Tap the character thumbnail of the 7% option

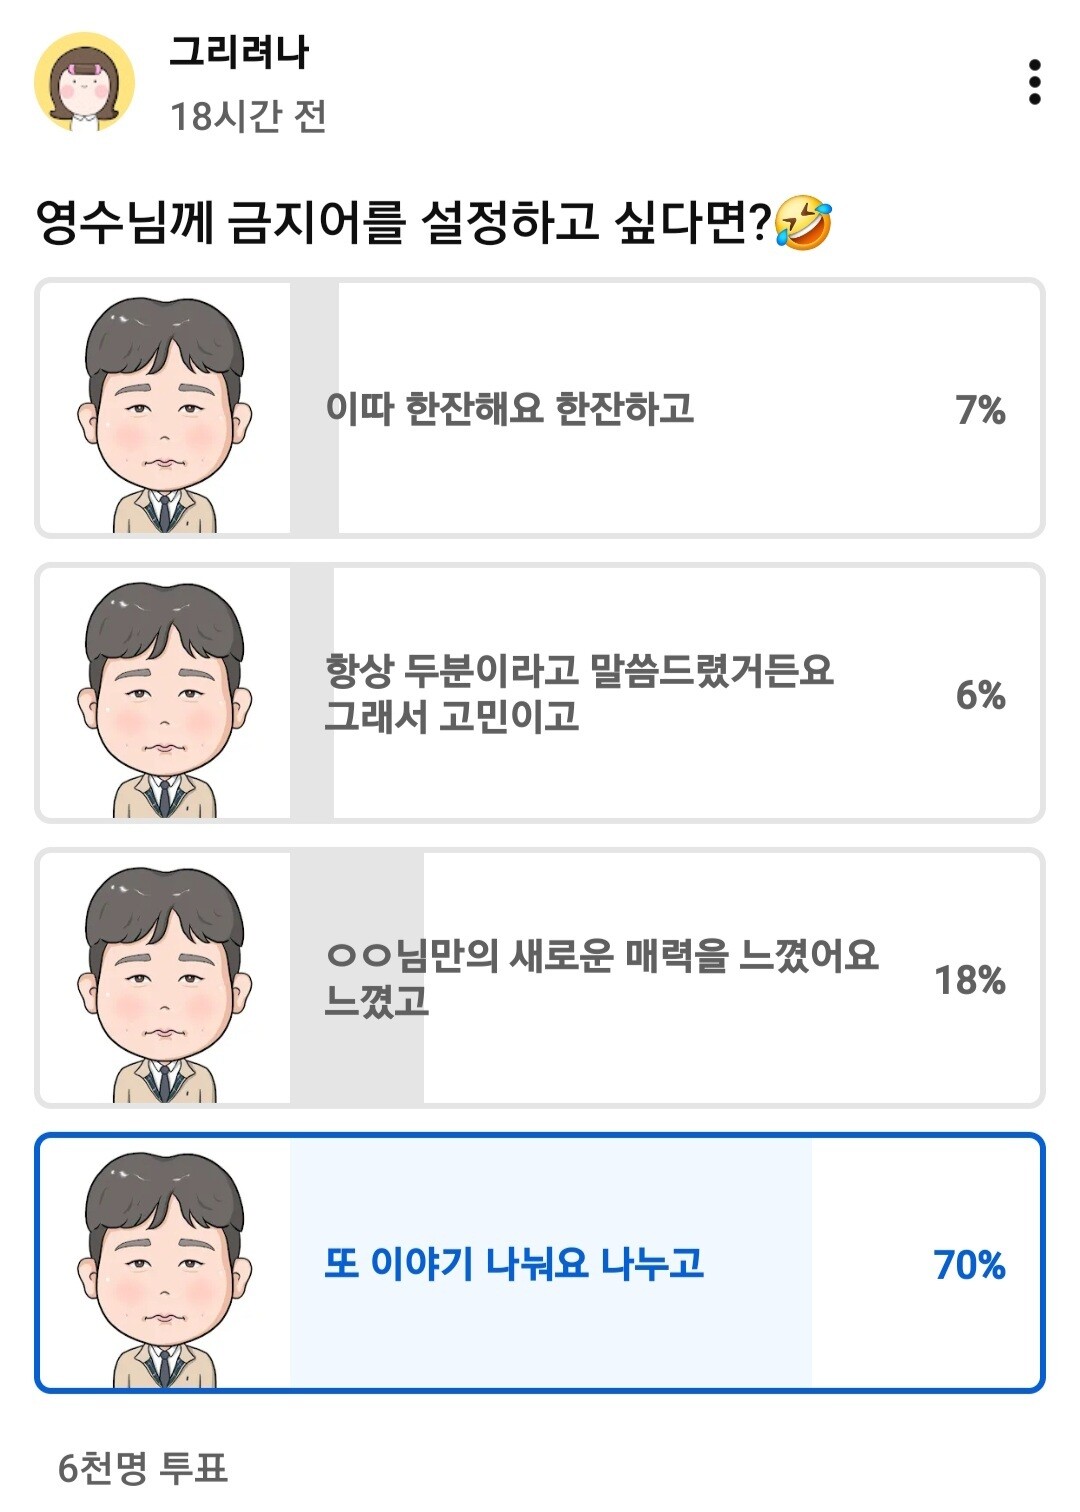pos(164,409)
